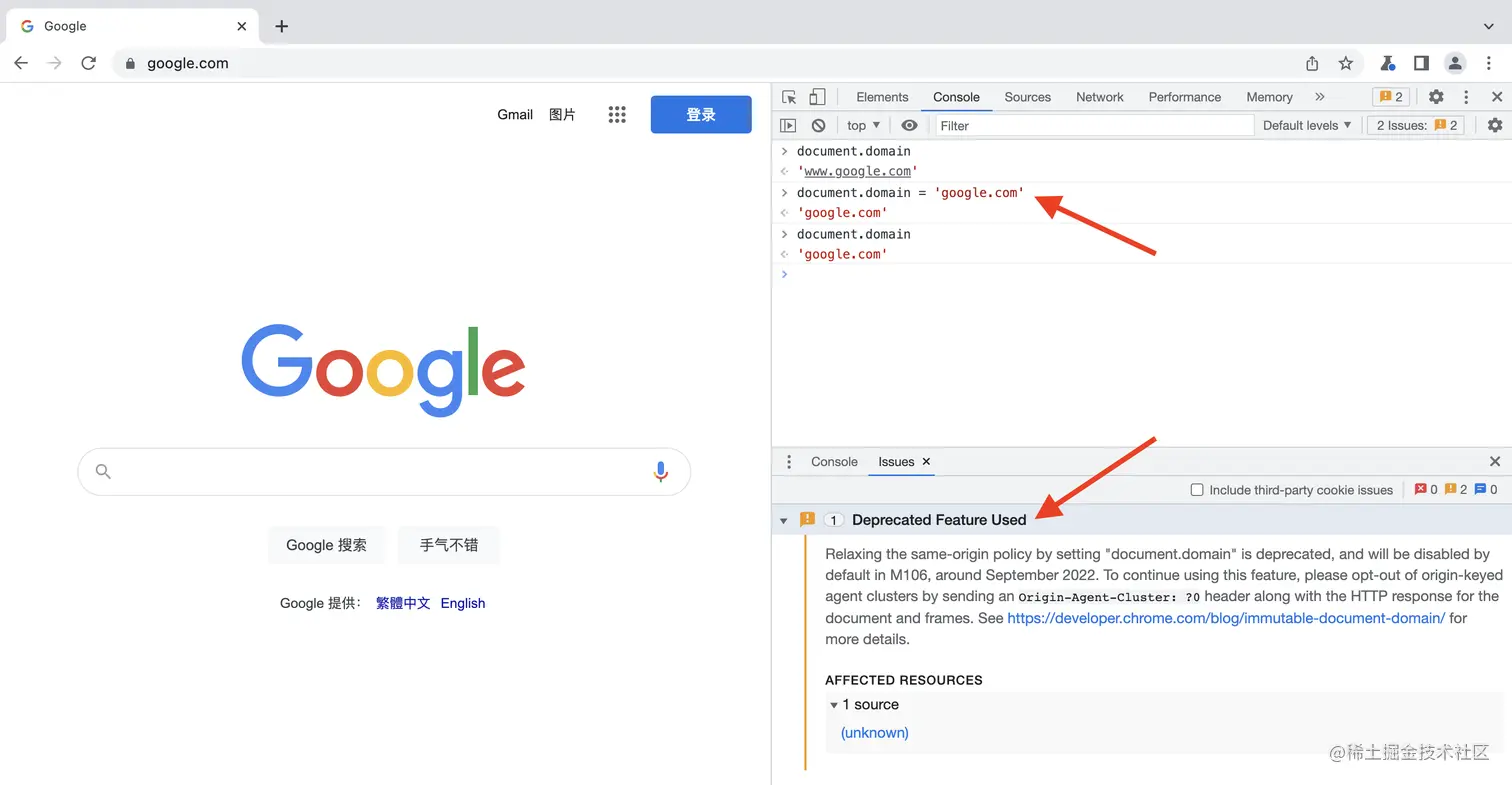1512x785 pixels.
Task: Toggle the browser side panel icon
Action: click(x=1421, y=63)
